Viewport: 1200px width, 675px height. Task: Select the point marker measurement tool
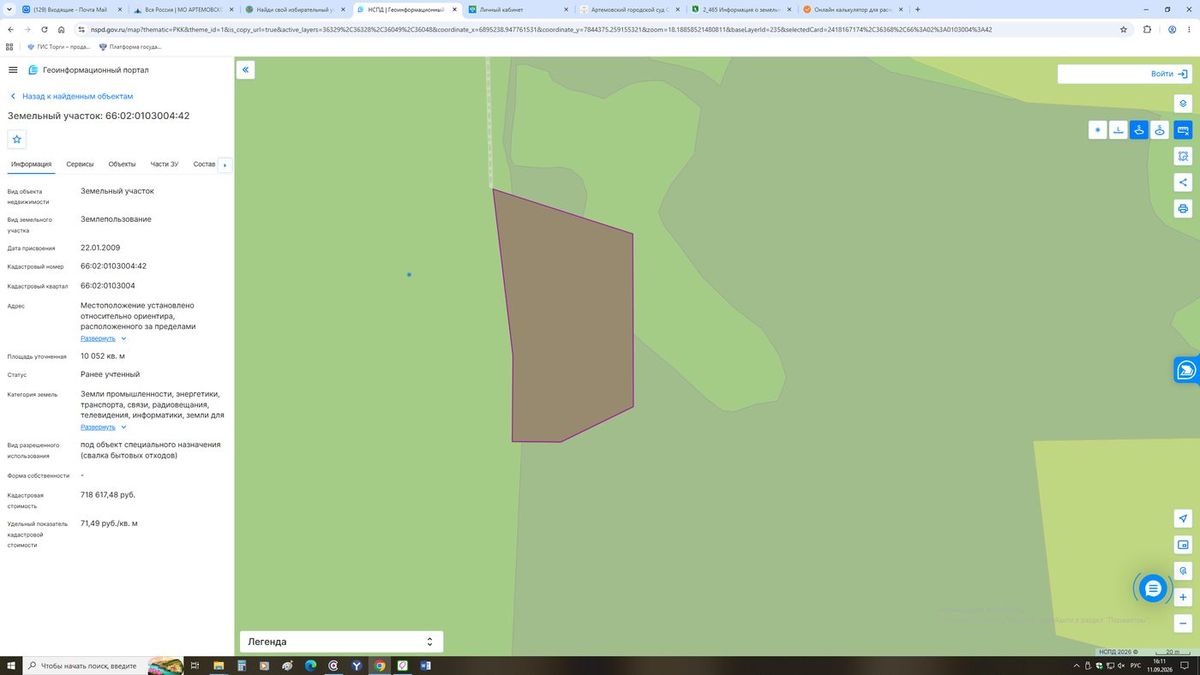pyautogui.click(x=1098, y=130)
